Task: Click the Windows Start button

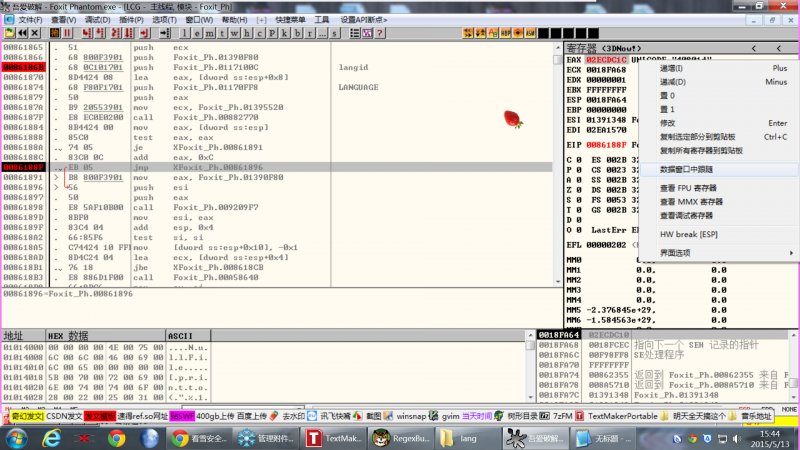Action: click(16, 438)
